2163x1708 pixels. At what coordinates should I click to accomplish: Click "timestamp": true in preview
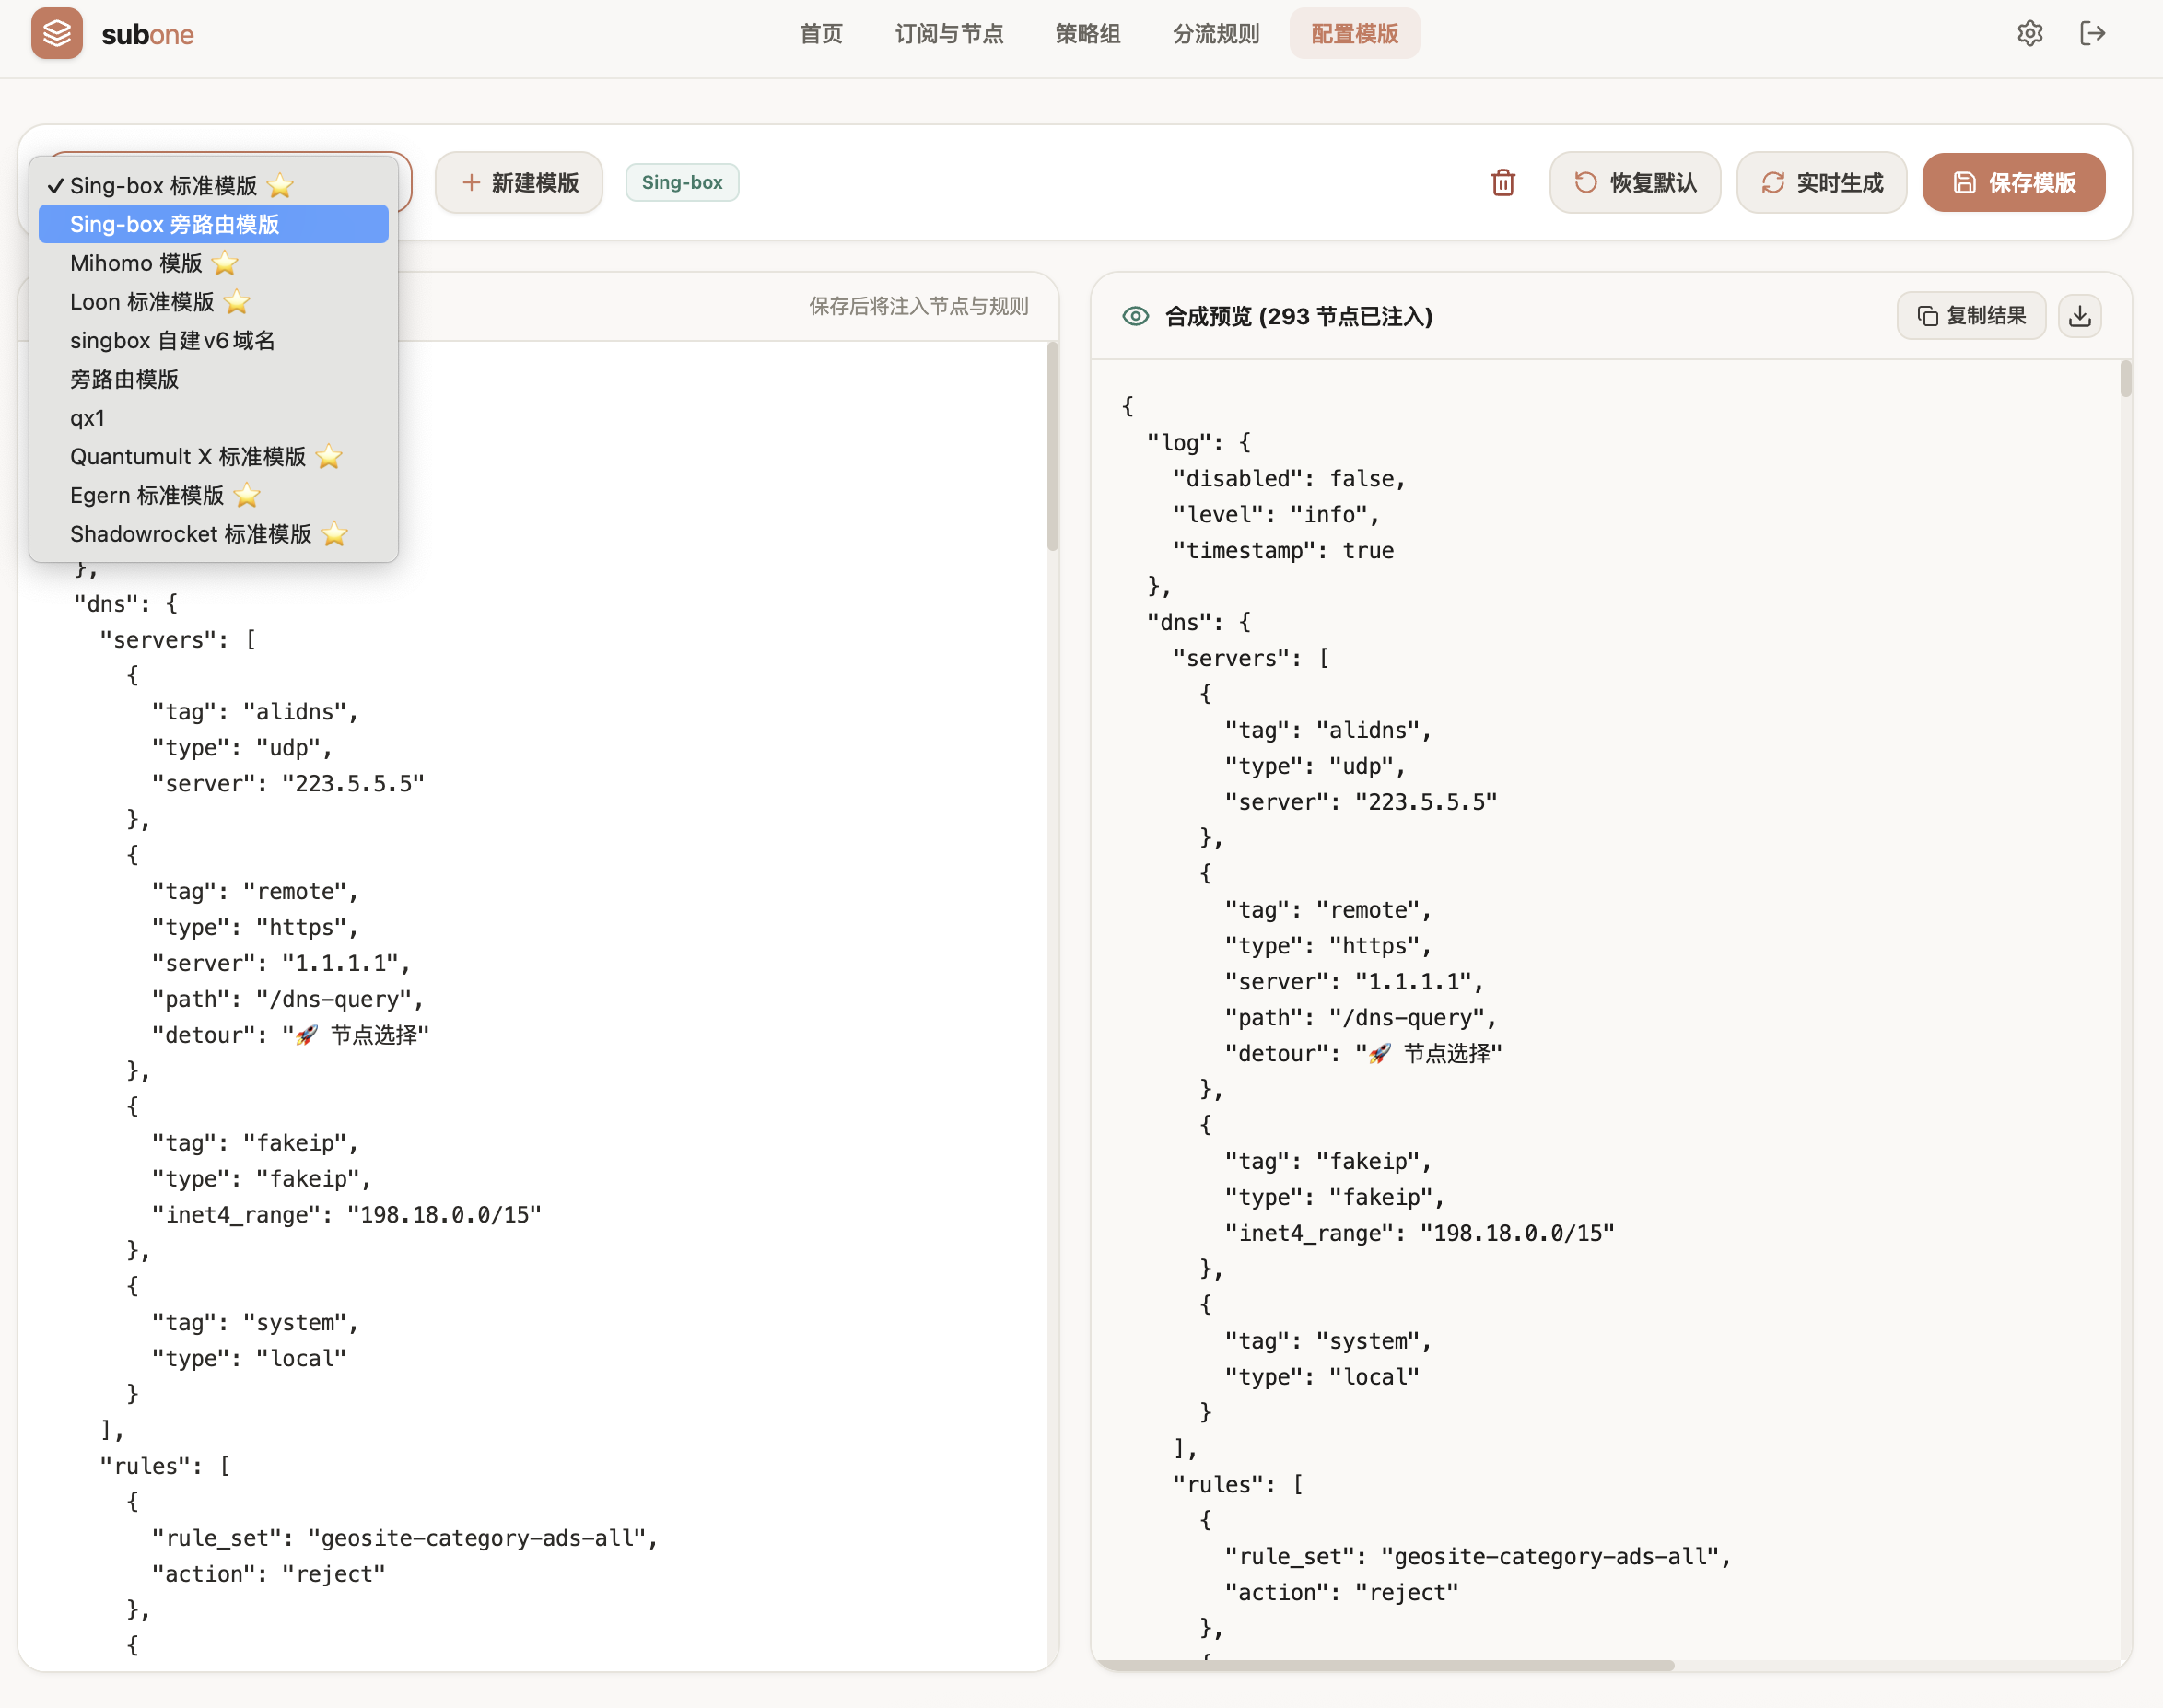[x=1283, y=550]
